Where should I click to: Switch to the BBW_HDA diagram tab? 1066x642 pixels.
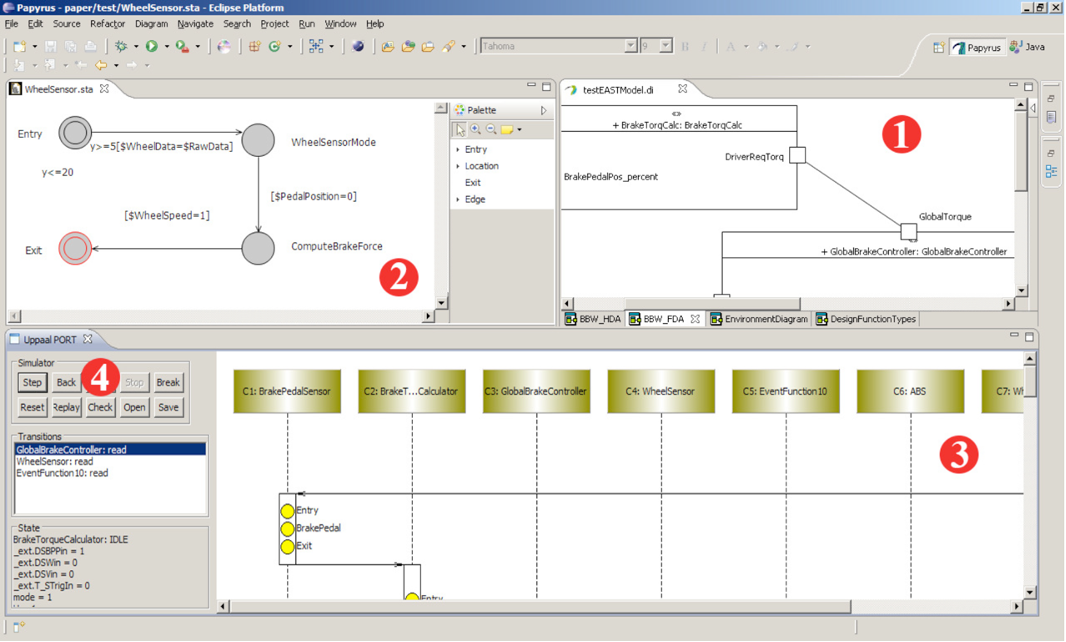(593, 319)
